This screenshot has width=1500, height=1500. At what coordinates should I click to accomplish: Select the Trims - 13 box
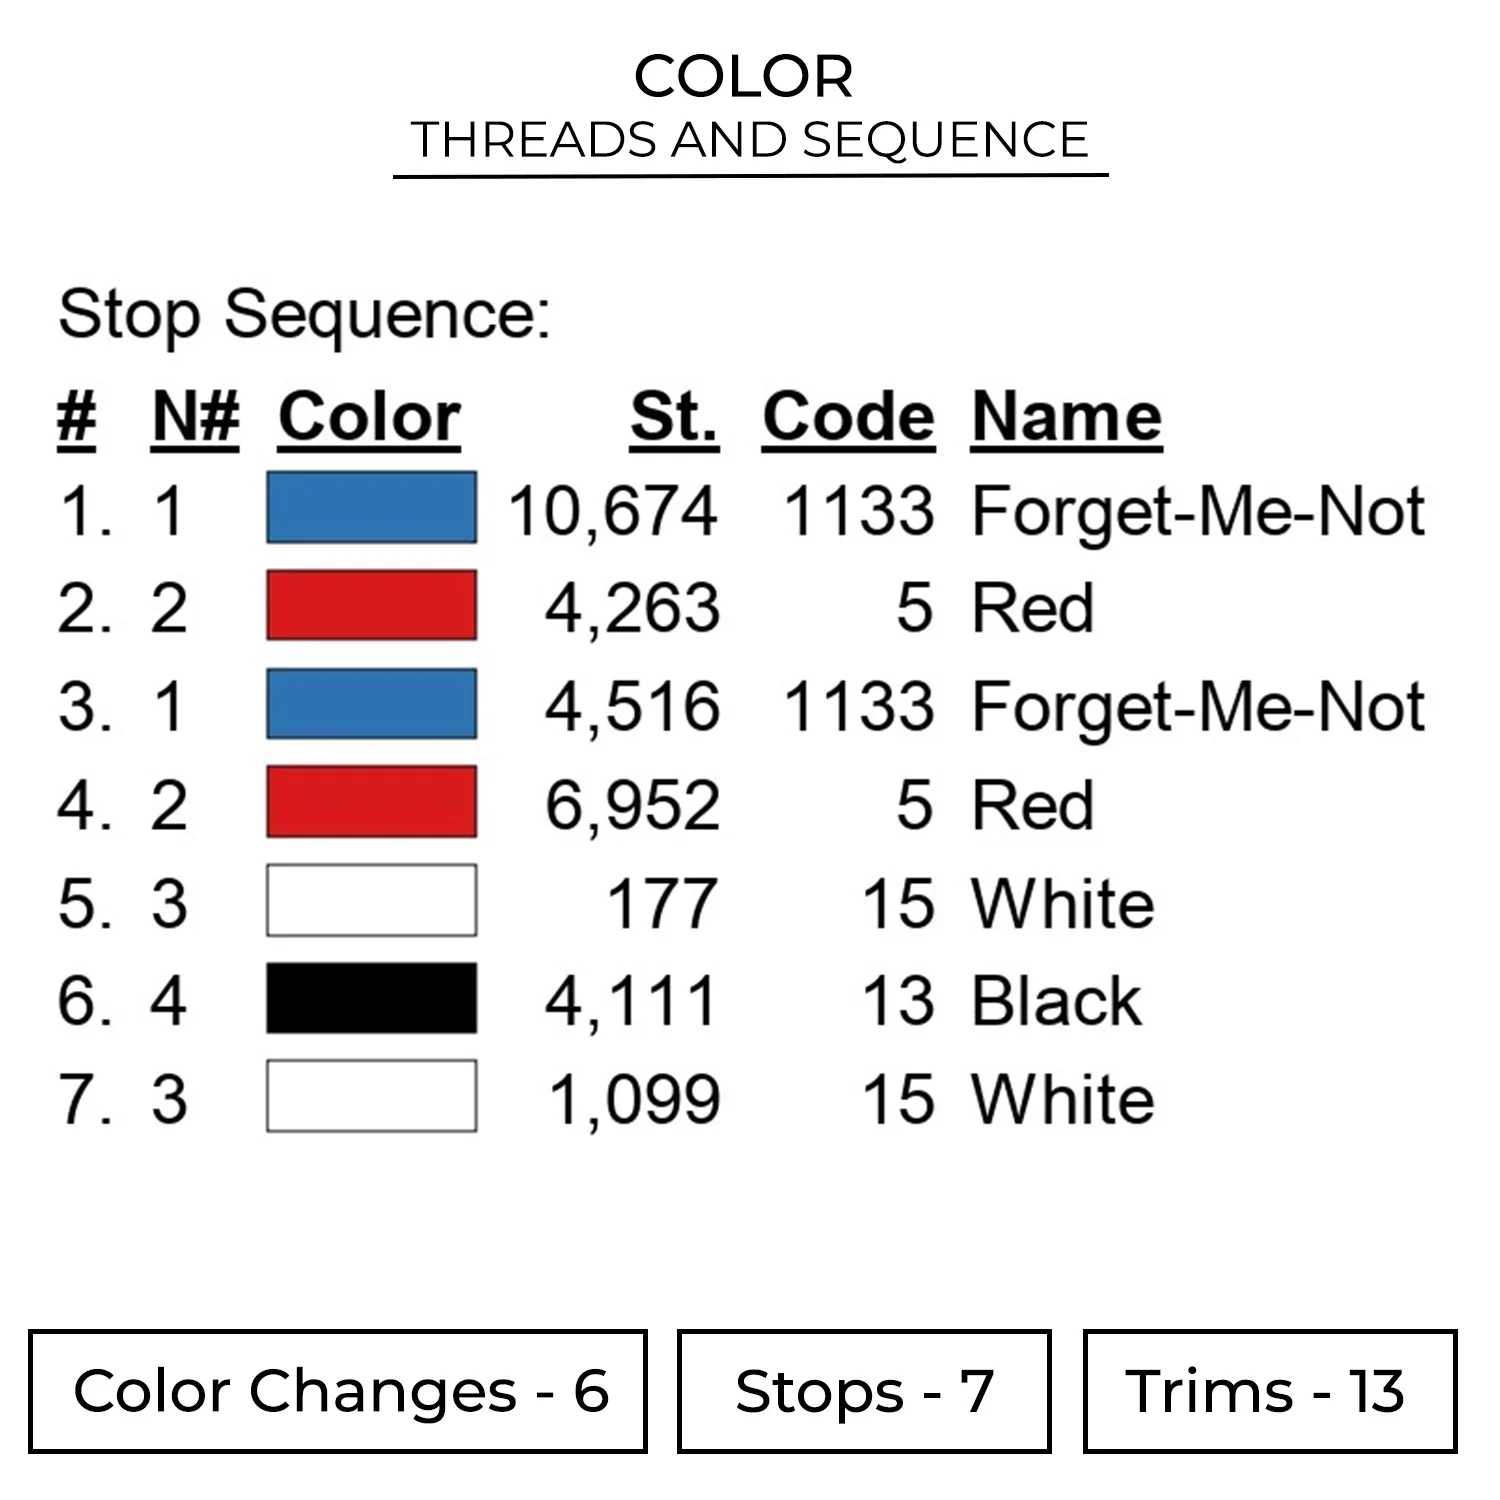1269,1391
